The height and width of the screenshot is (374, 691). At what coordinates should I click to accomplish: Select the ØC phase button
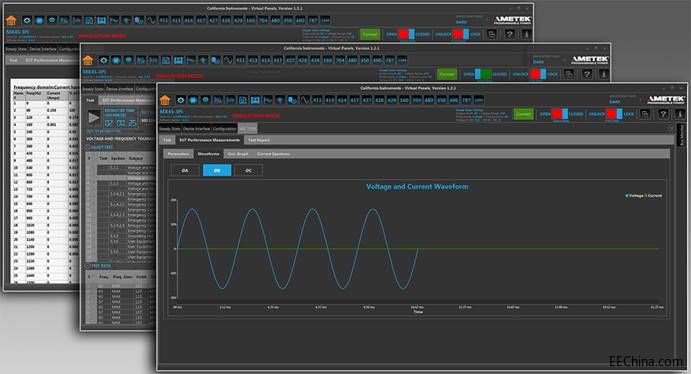249,170
